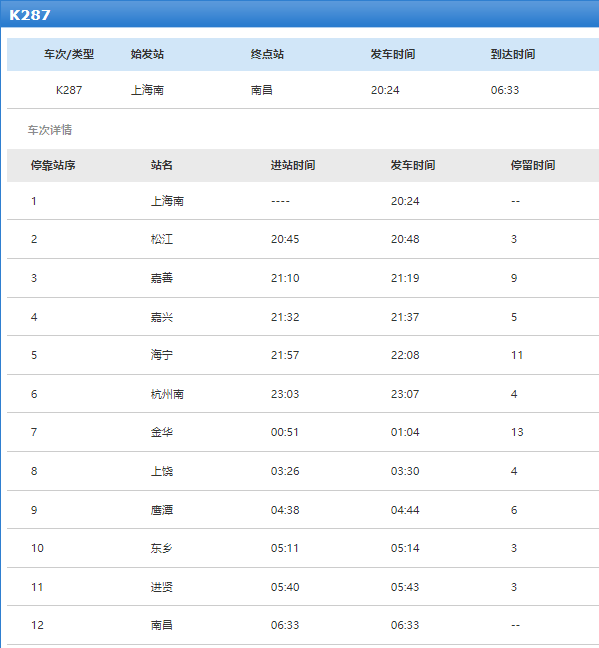Click the K287 title header
599x648 pixels.
click(30, 15)
